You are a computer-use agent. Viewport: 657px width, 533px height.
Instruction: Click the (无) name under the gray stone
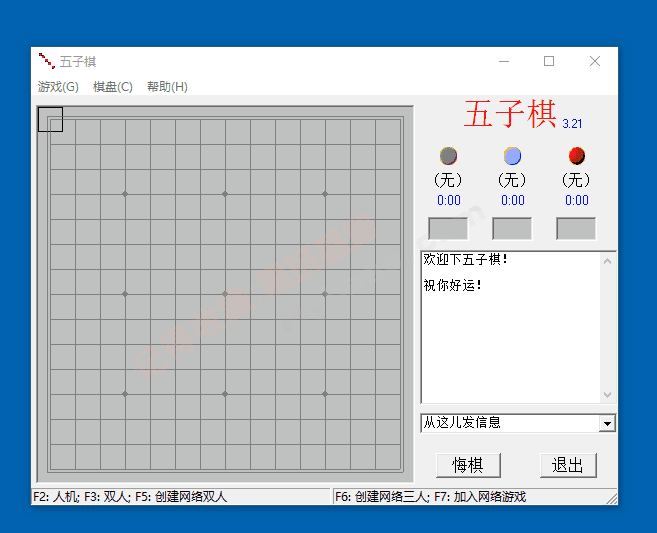pos(448,180)
